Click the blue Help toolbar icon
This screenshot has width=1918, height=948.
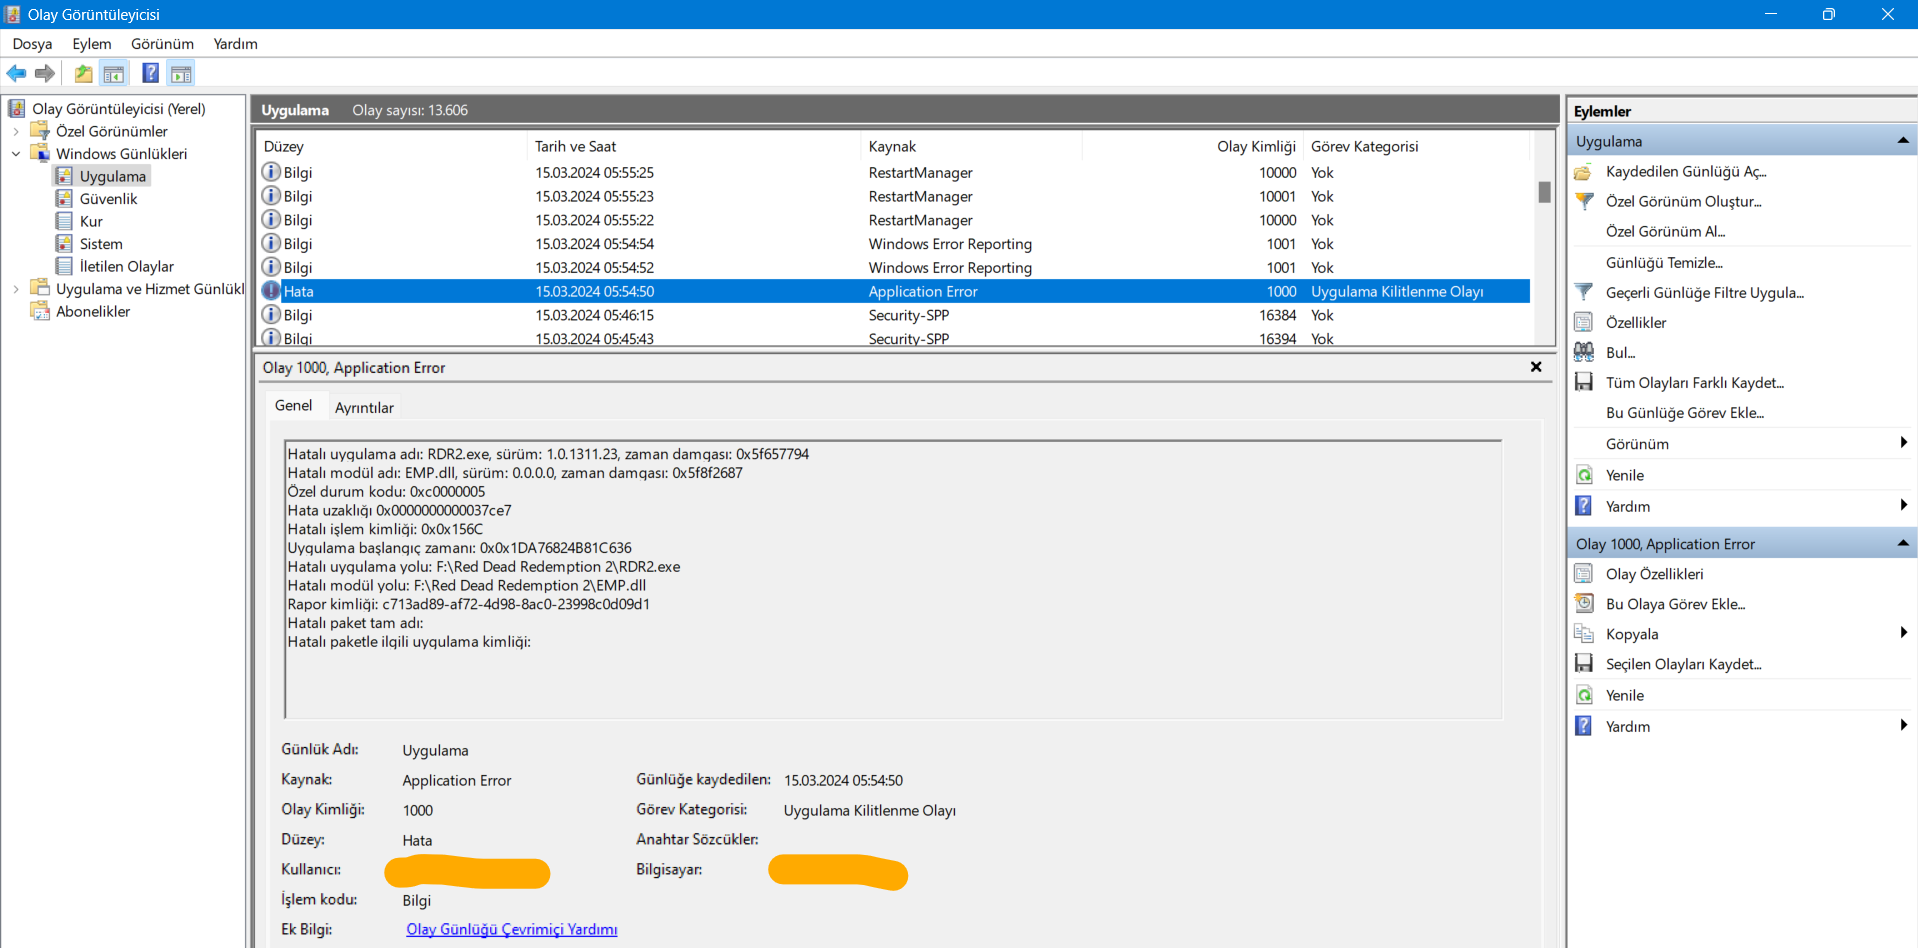pyautogui.click(x=151, y=73)
